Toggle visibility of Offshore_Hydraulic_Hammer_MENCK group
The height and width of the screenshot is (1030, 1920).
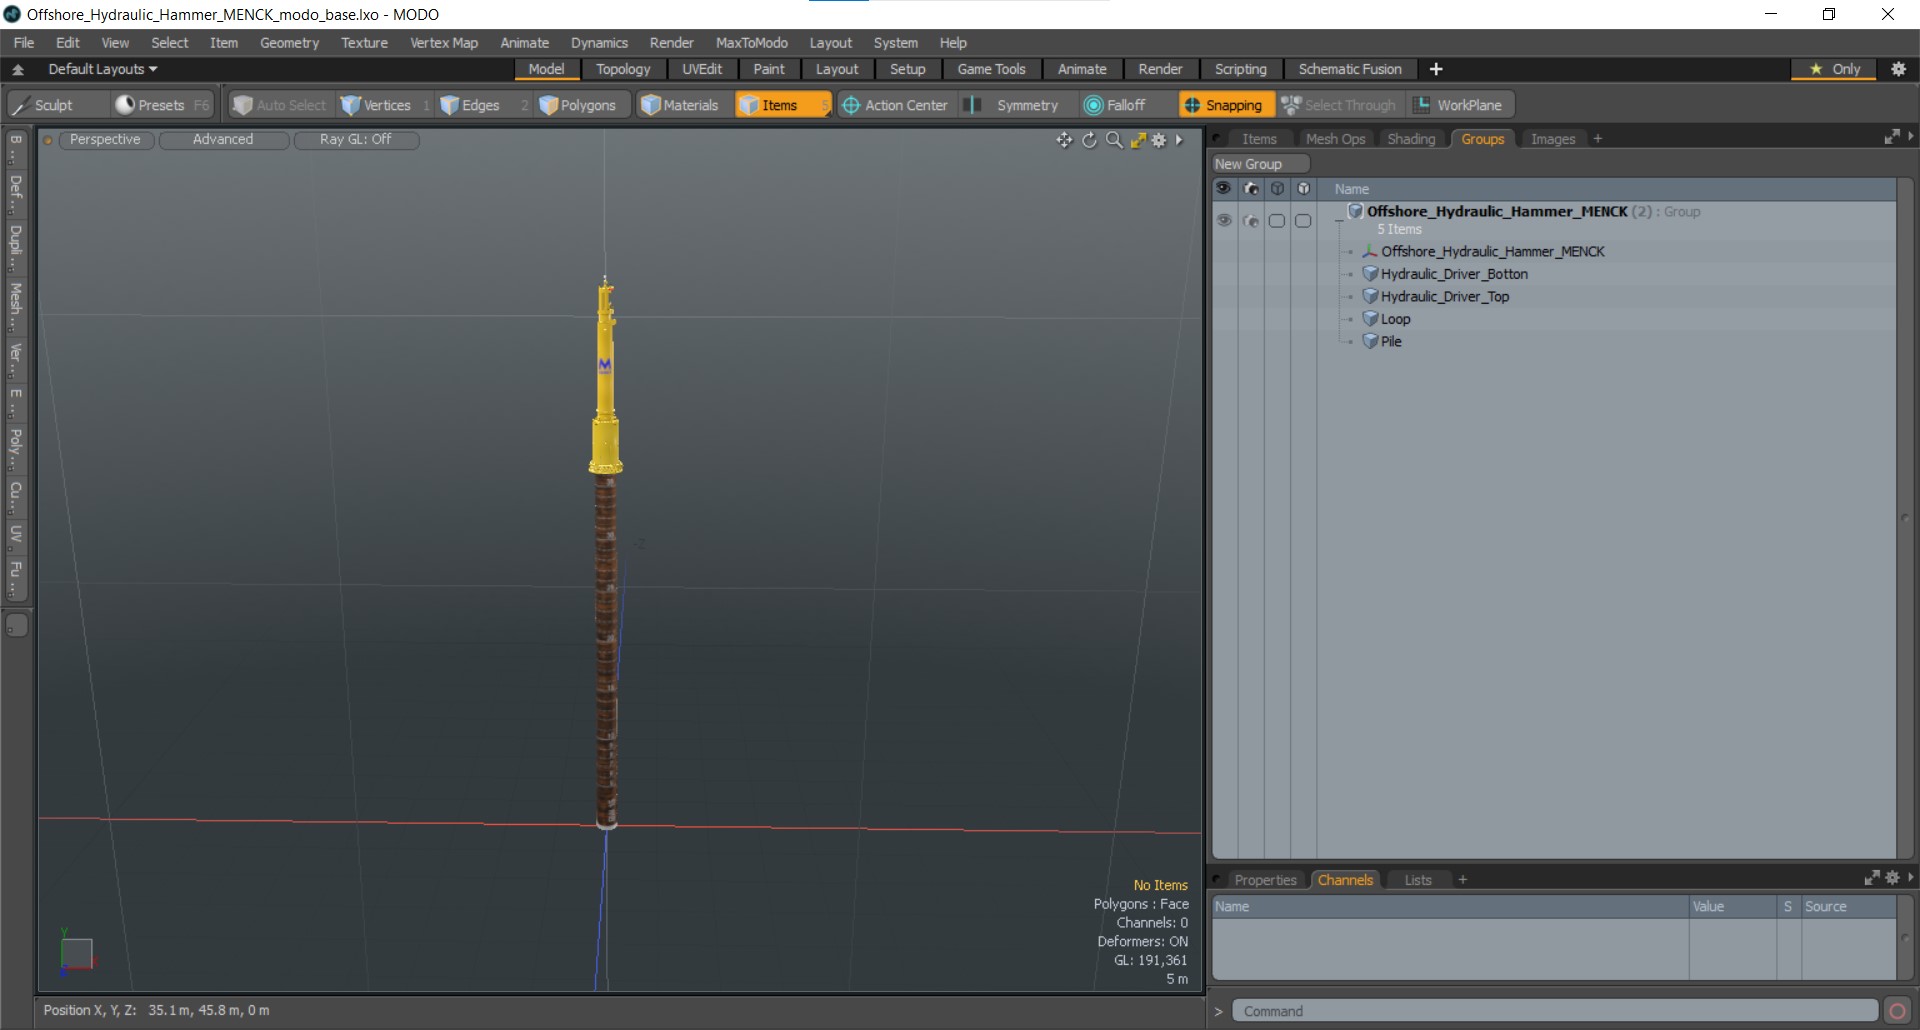(1224, 220)
